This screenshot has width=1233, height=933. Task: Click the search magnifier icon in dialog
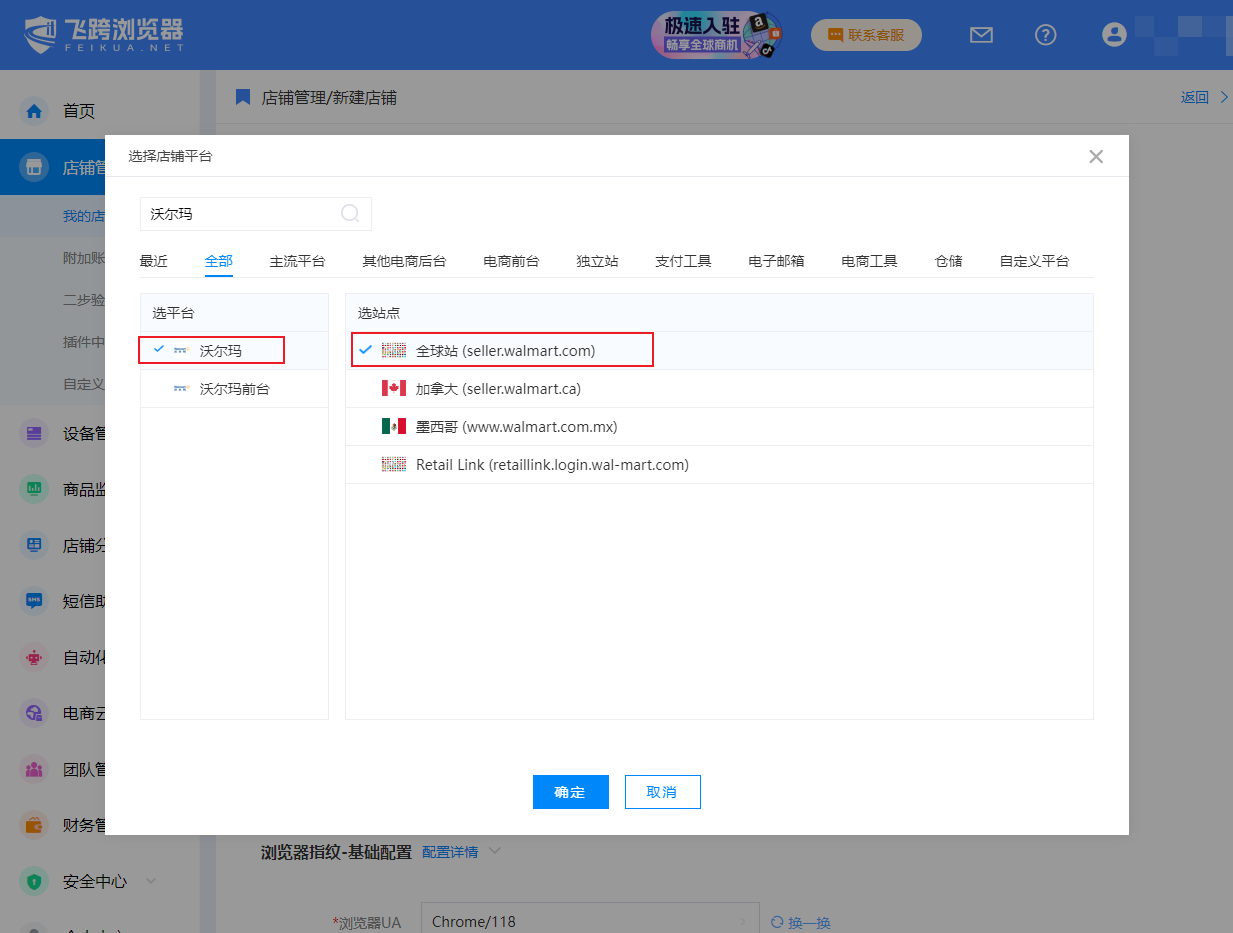point(350,213)
